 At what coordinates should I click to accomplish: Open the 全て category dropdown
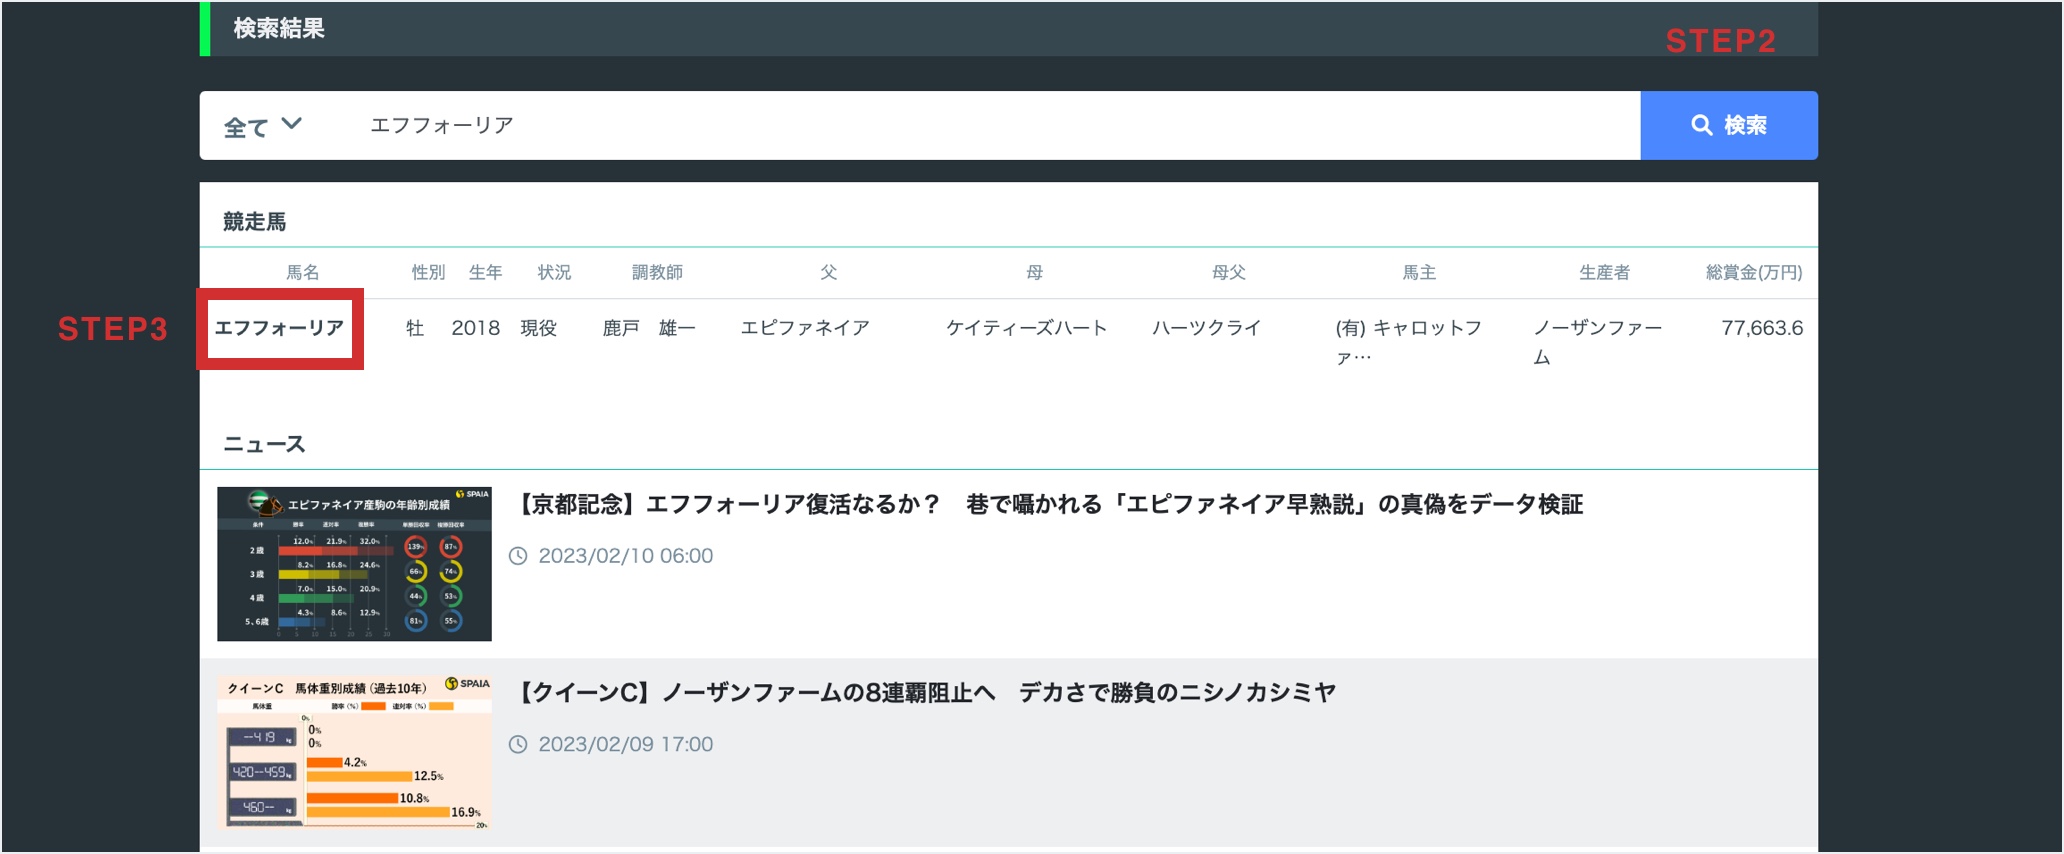[262, 126]
